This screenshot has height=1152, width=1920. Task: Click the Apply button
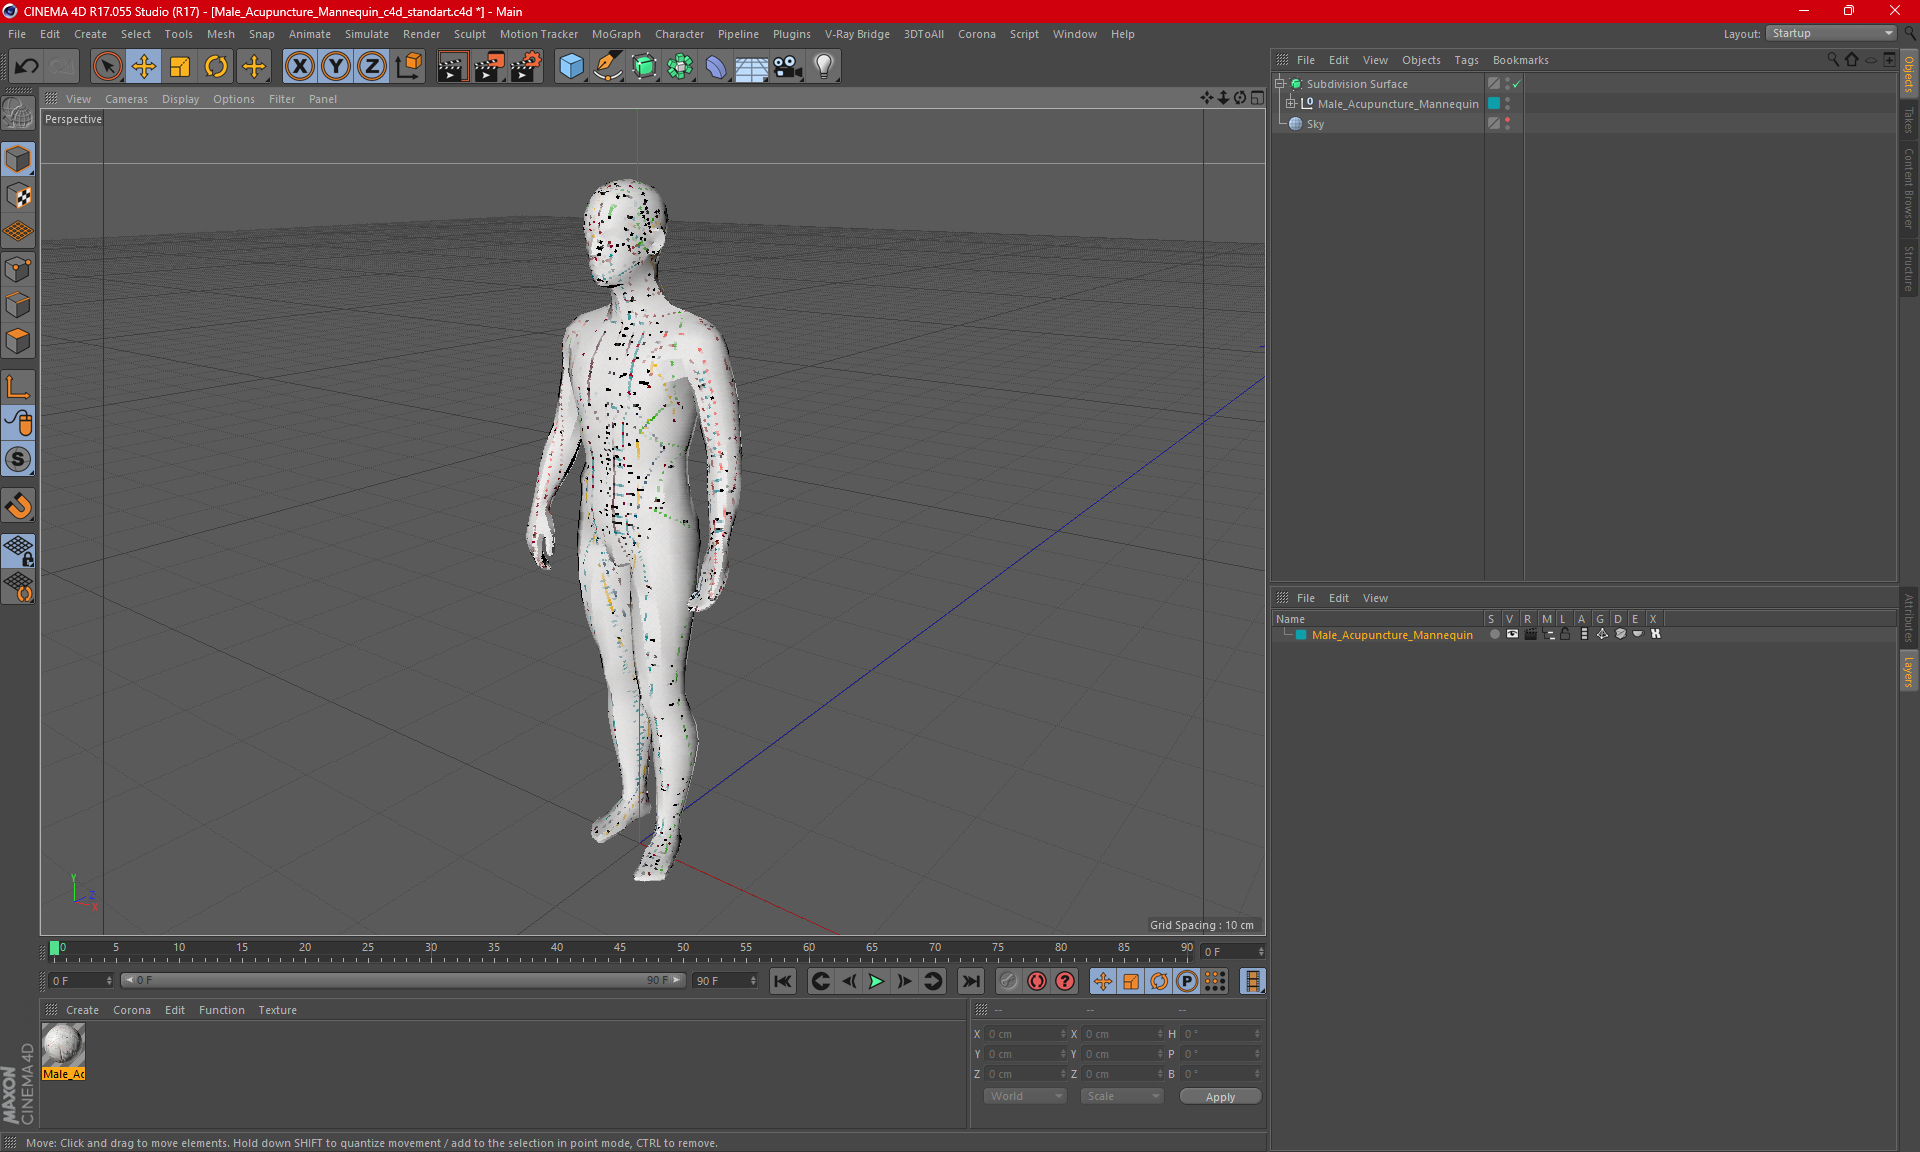point(1220,1097)
